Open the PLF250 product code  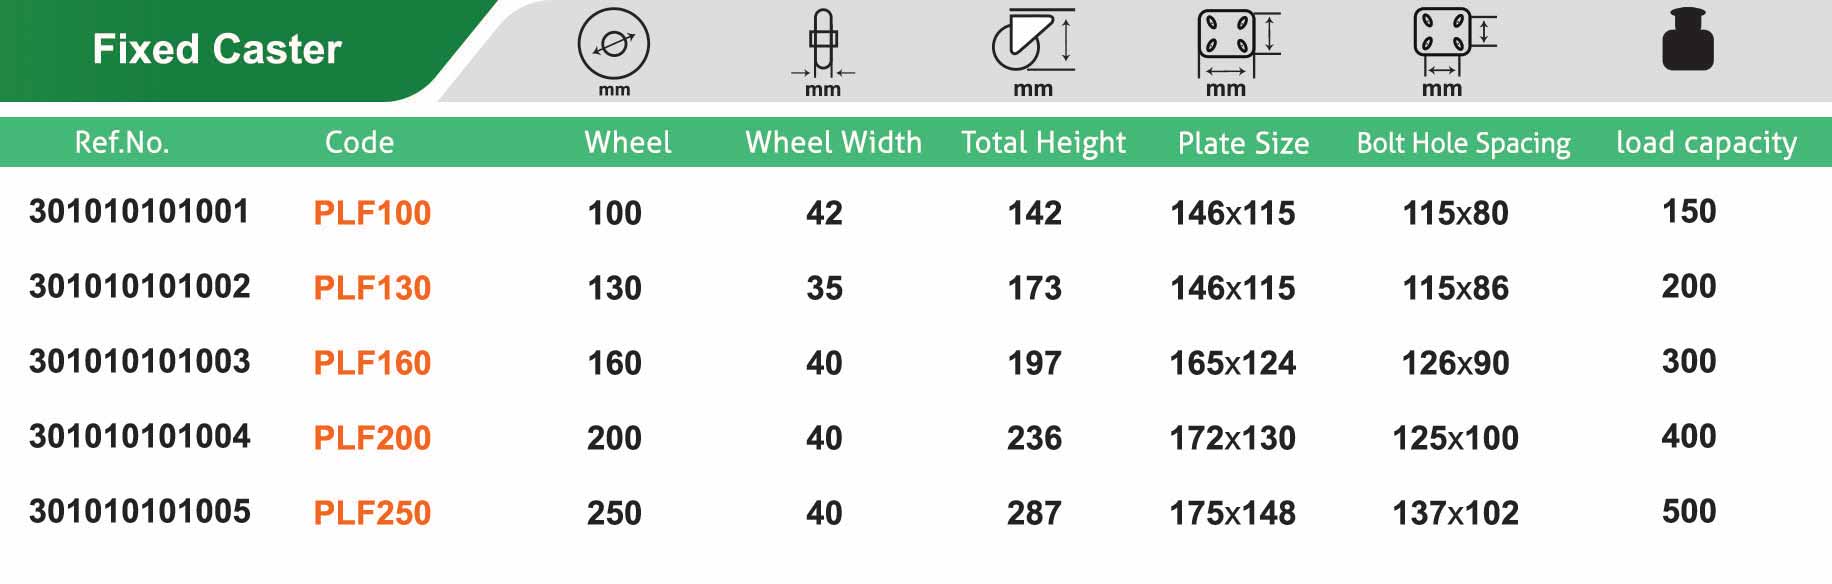[372, 513]
